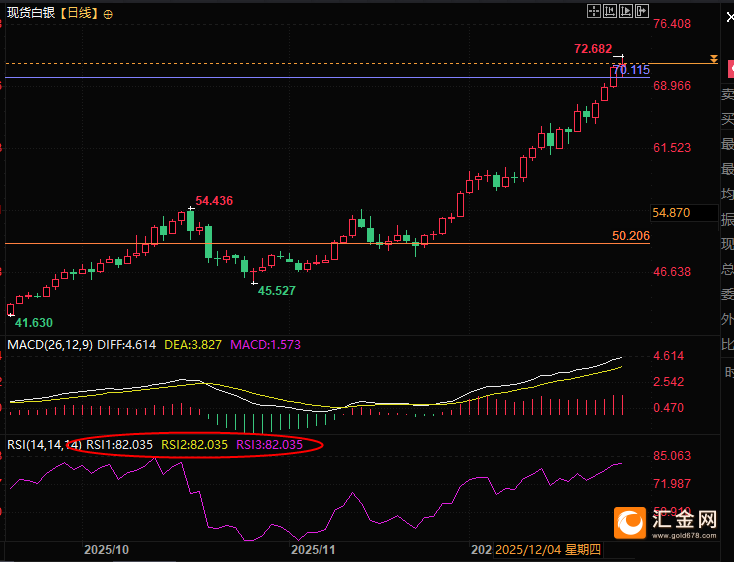Image resolution: width=734 pixels, height=562 pixels.
Task: Click the 61.523 axis value
Action: coord(672,148)
